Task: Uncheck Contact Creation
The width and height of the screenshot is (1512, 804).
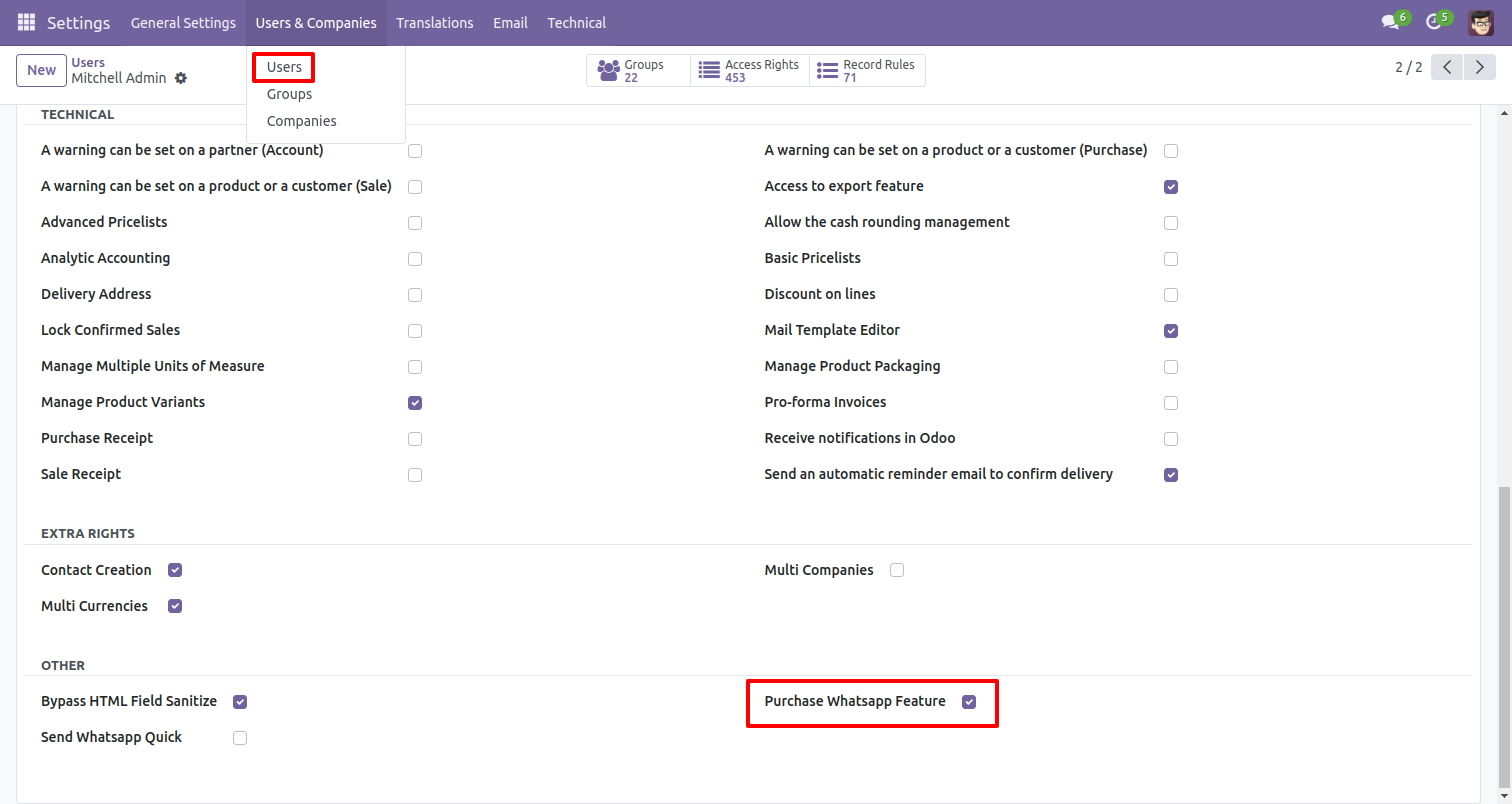Action: [175, 570]
